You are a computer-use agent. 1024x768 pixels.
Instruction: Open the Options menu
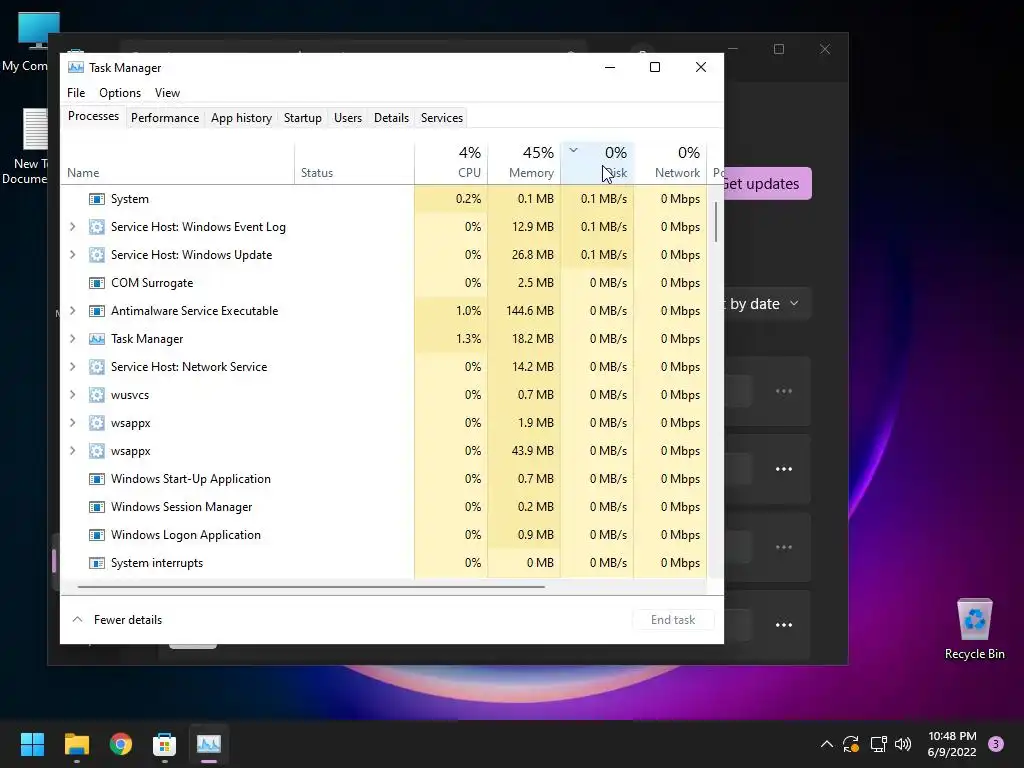coord(120,93)
